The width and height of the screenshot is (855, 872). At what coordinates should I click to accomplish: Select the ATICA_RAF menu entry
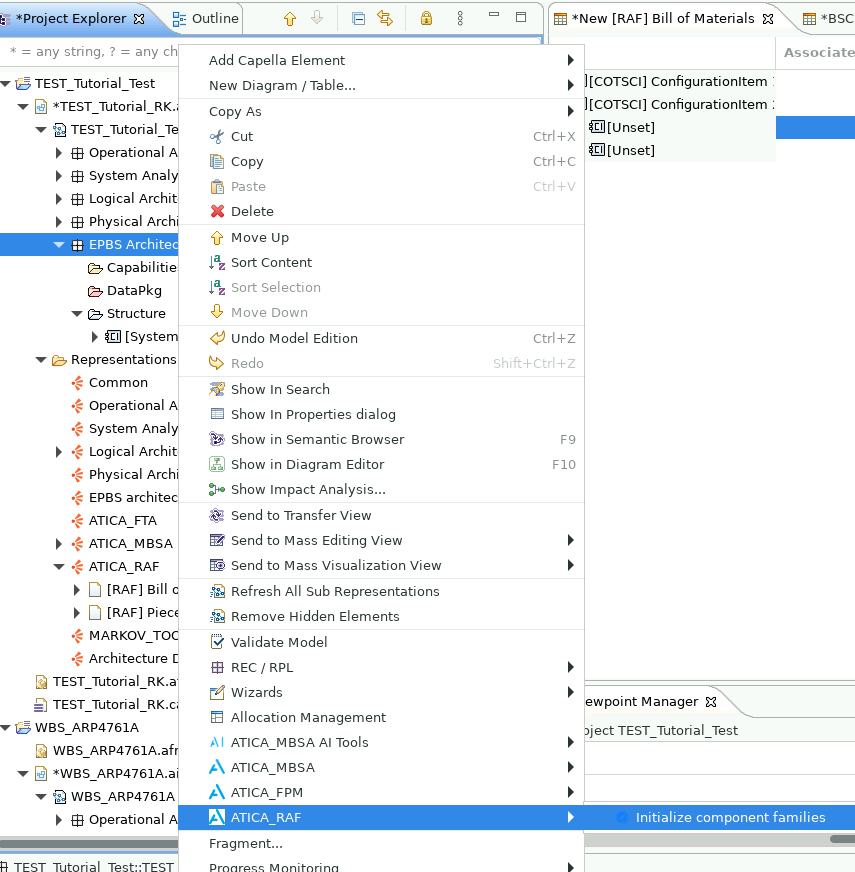(382, 818)
